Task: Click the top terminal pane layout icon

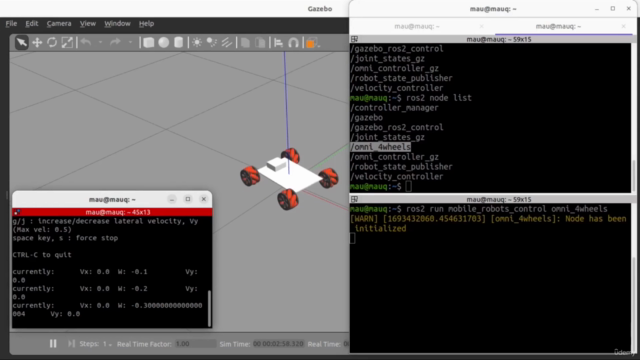Action: pos(354,39)
